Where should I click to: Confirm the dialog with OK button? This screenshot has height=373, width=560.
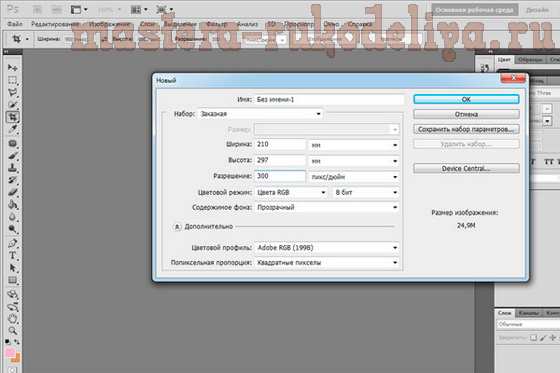point(466,99)
